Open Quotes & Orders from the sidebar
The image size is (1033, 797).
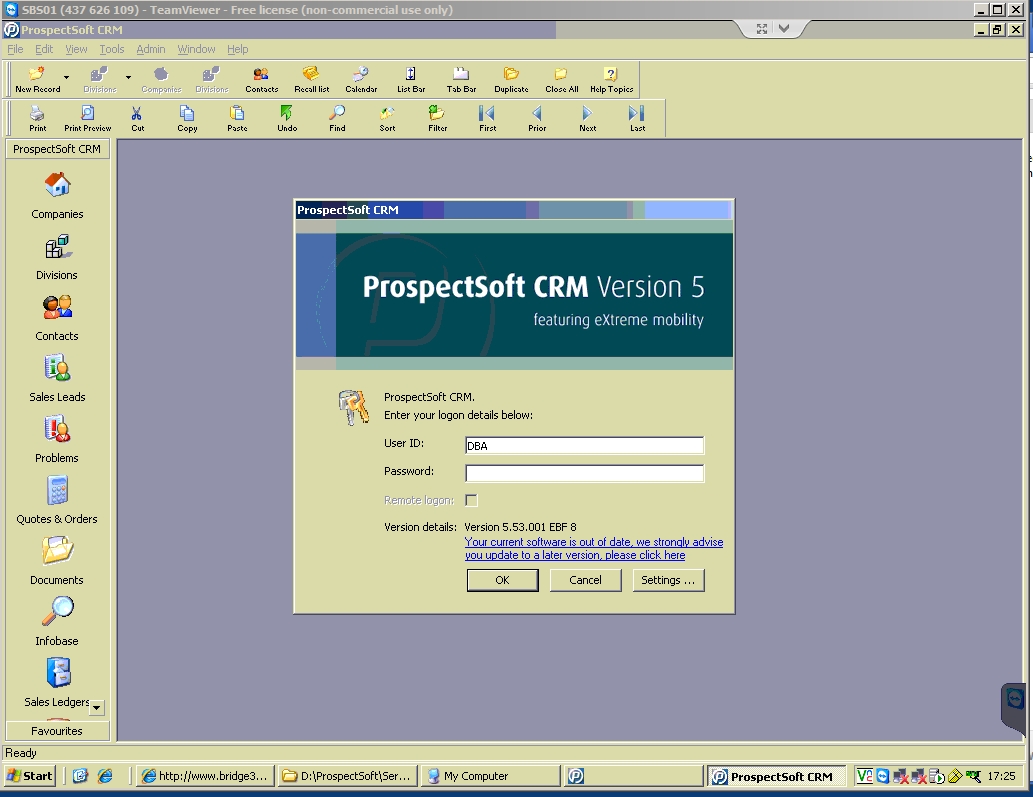(57, 501)
